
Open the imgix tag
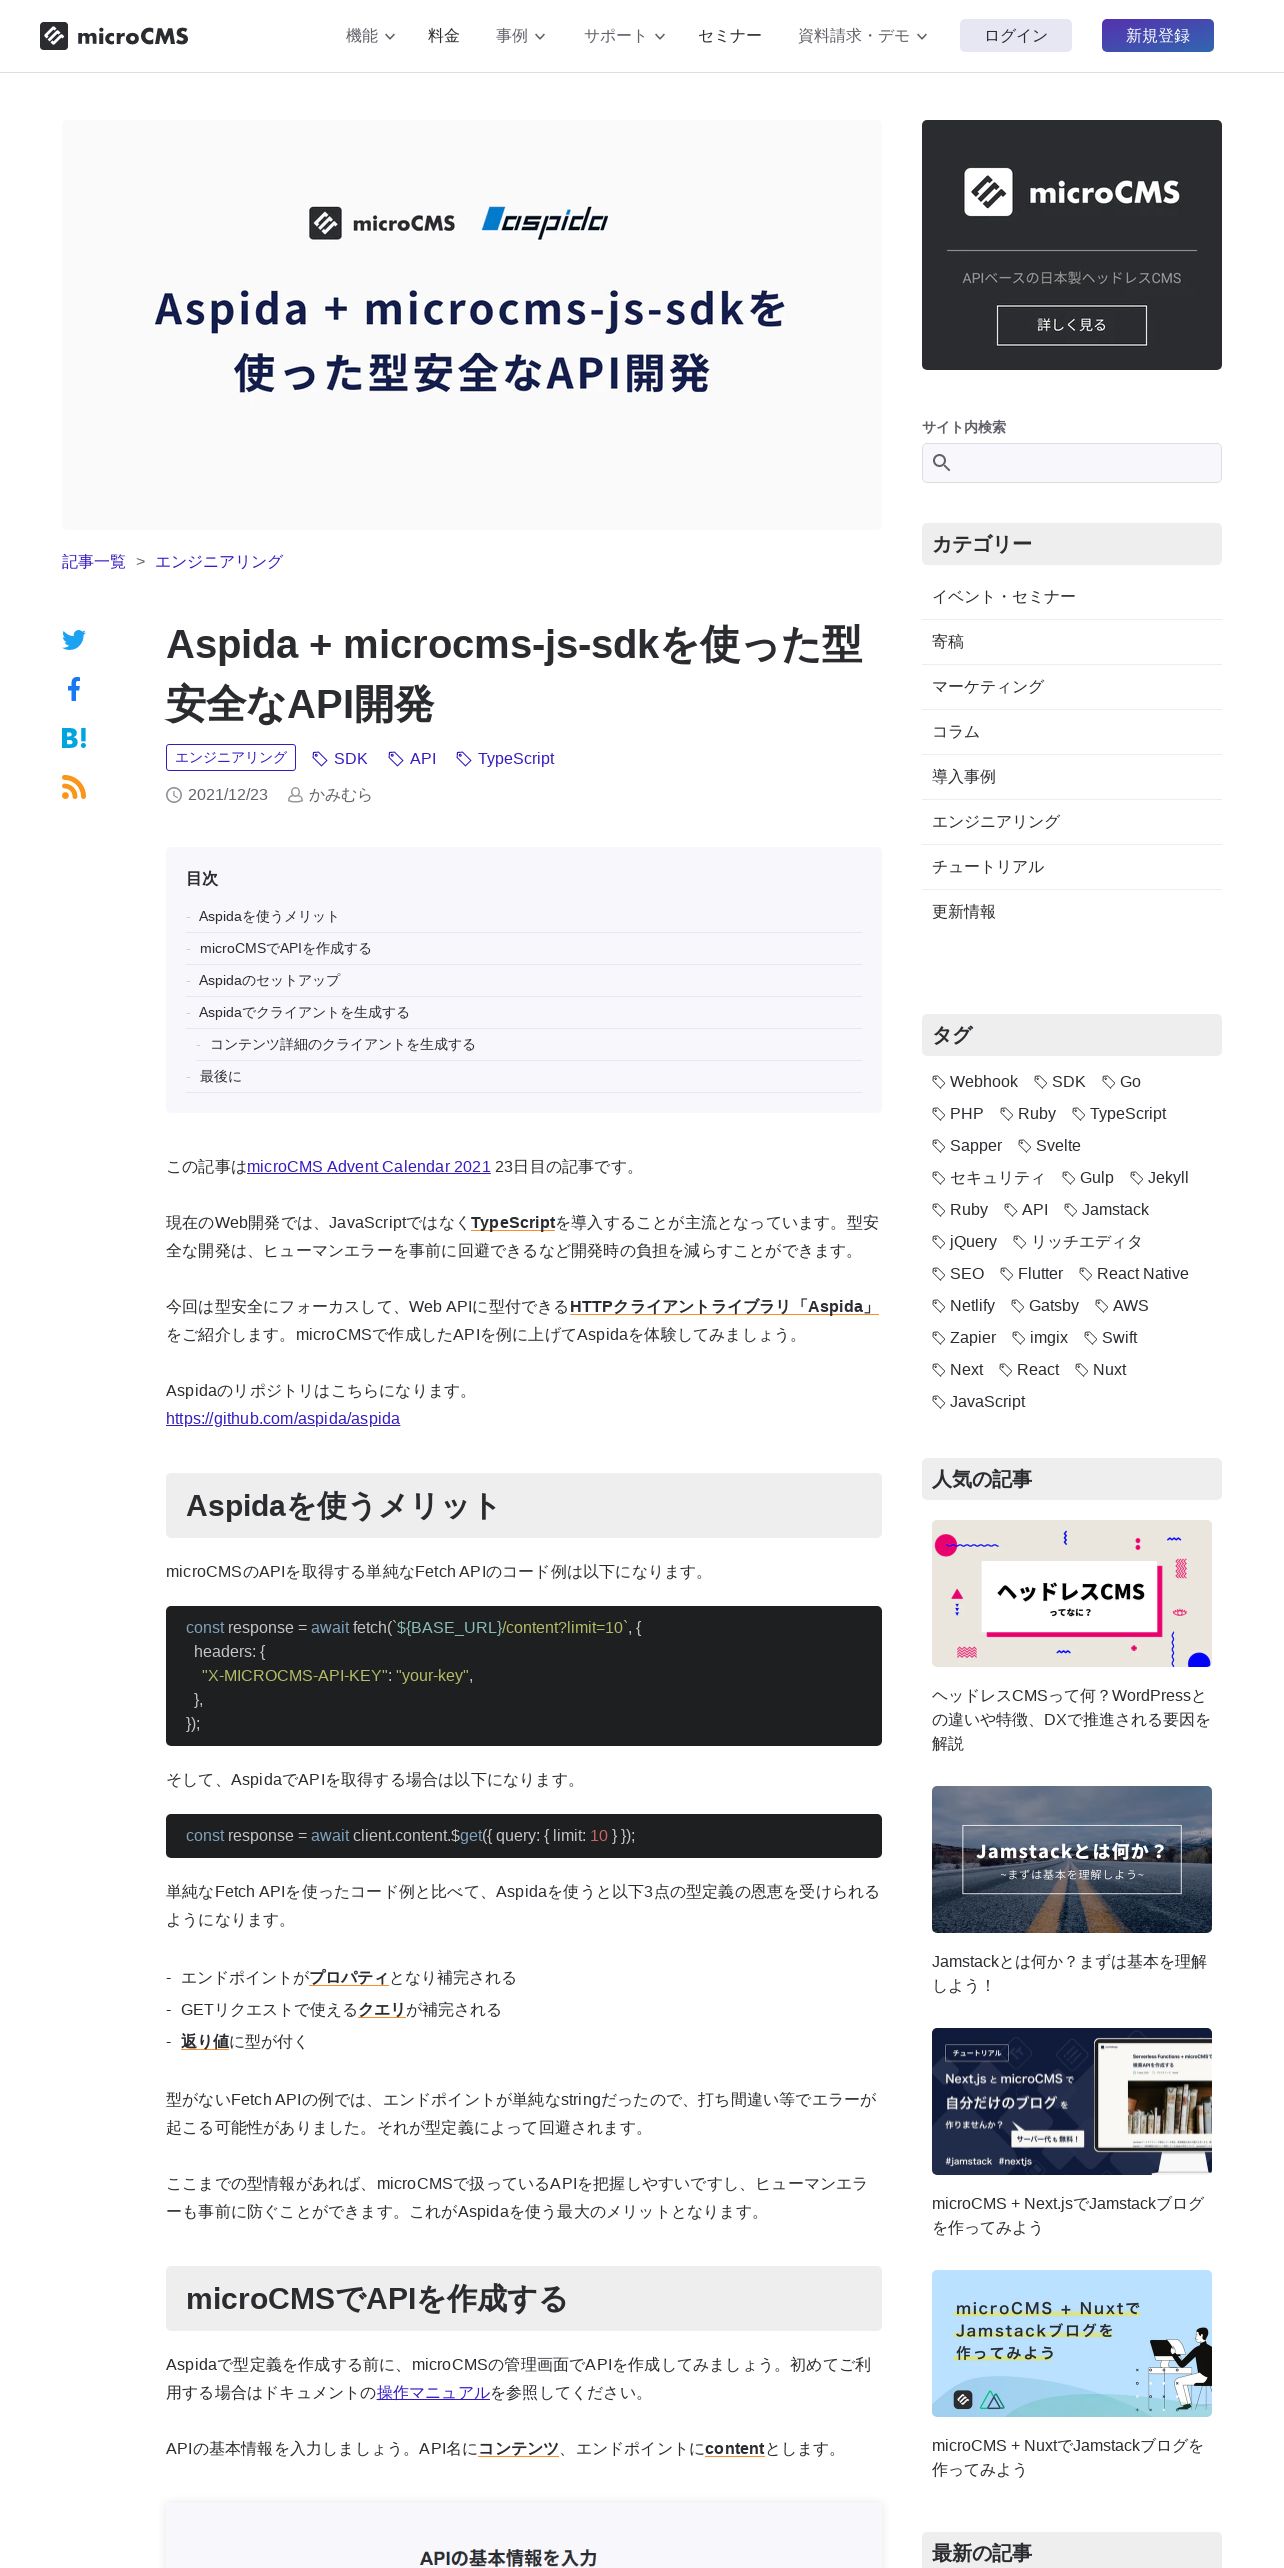[x=1040, y=1338]
